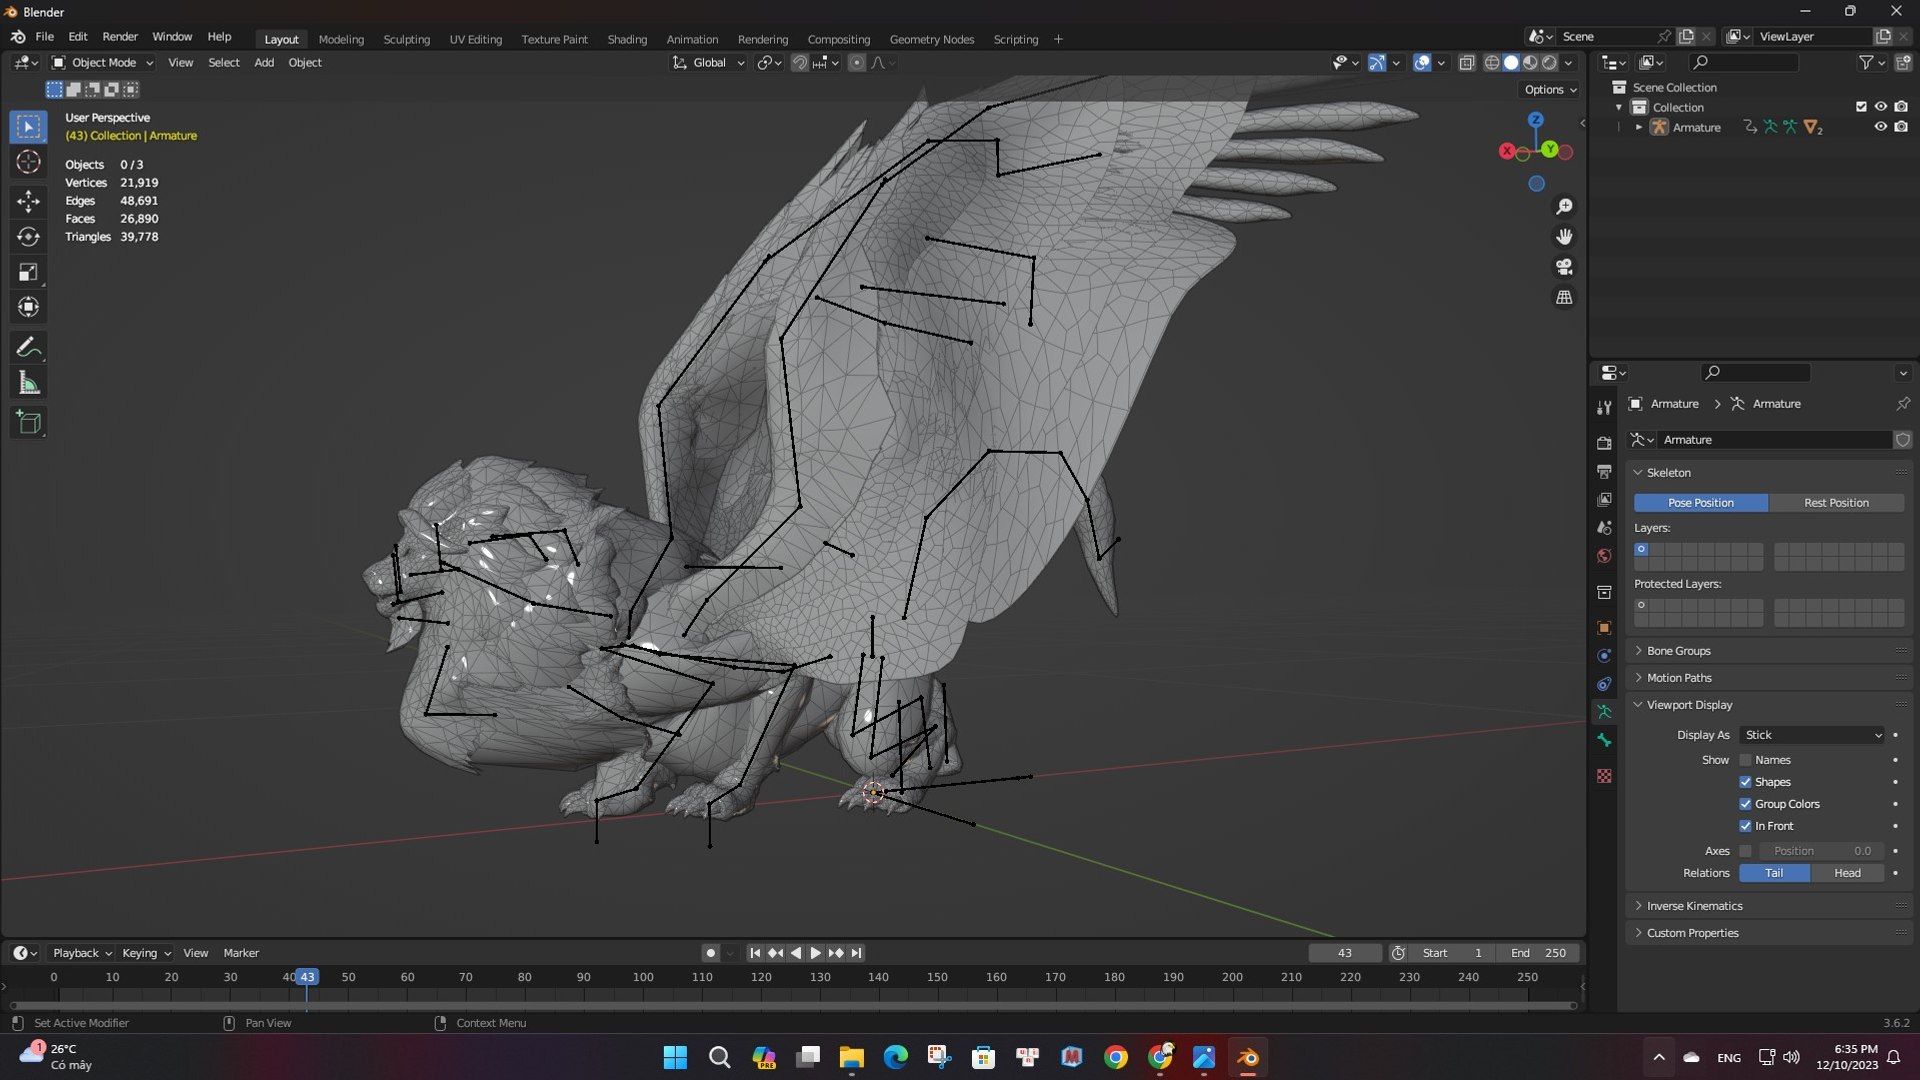
Task: Switch to Sculpting workspace tab
Action: [x=406, y=39]
